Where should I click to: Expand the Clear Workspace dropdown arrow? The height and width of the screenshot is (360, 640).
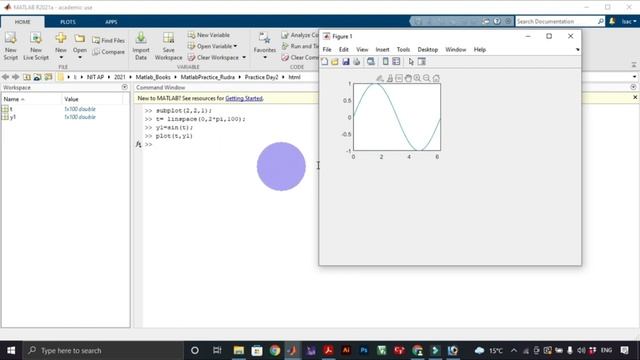(244, 58)
